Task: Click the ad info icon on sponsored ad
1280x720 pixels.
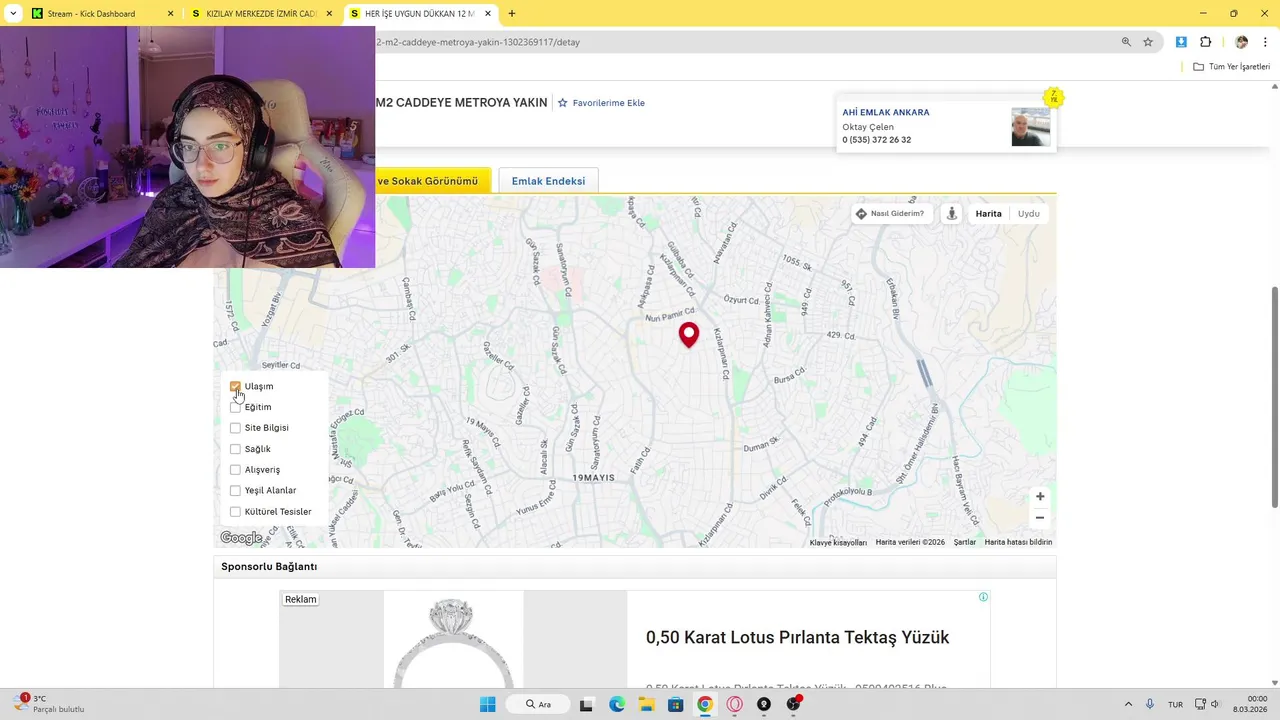Action: pos(983,597)
